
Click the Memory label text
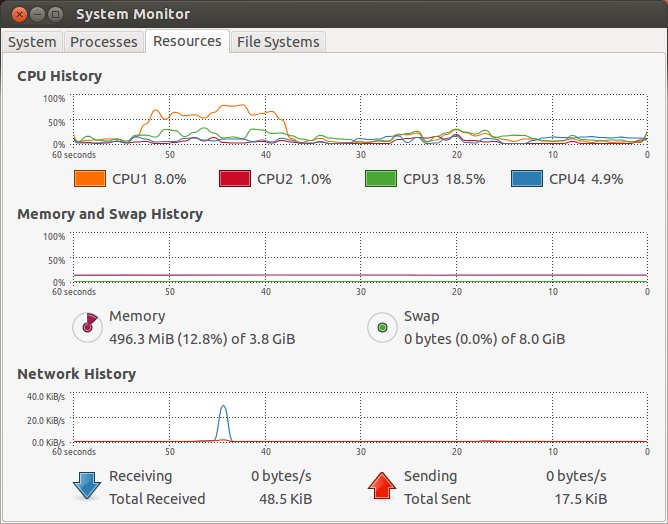coord(137,316)
